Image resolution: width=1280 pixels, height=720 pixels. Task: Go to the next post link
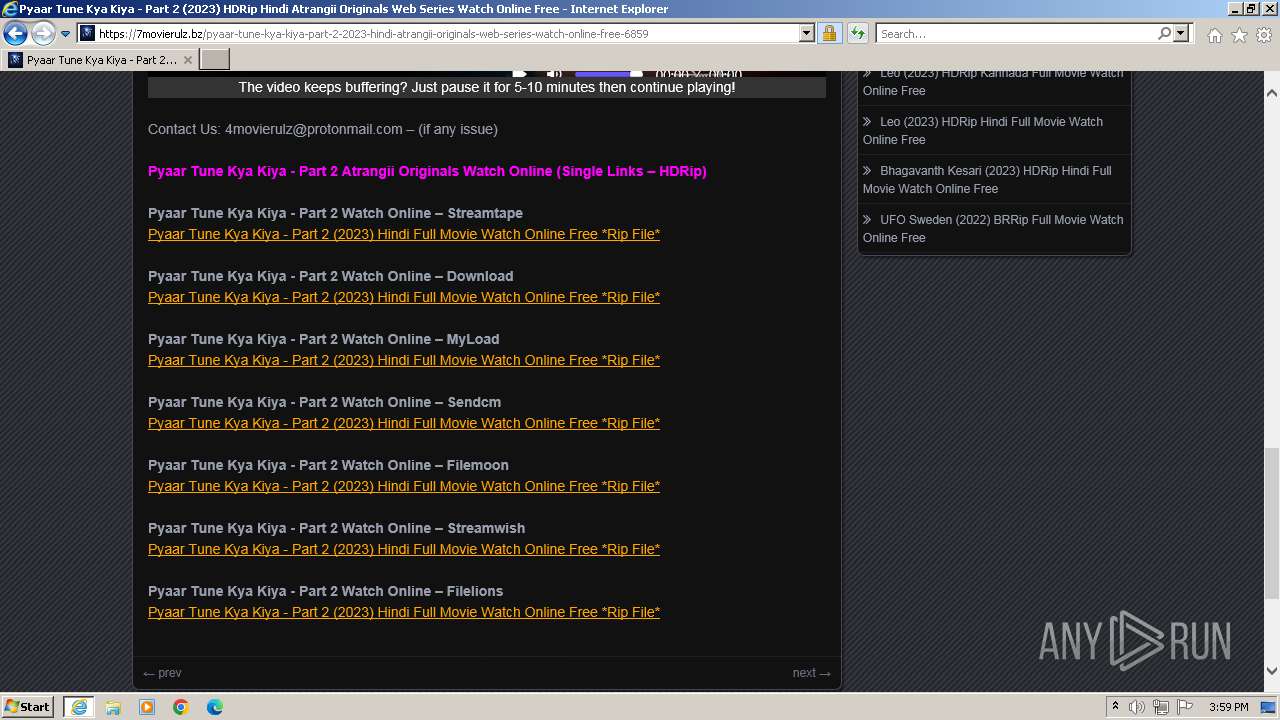(811, 673)
